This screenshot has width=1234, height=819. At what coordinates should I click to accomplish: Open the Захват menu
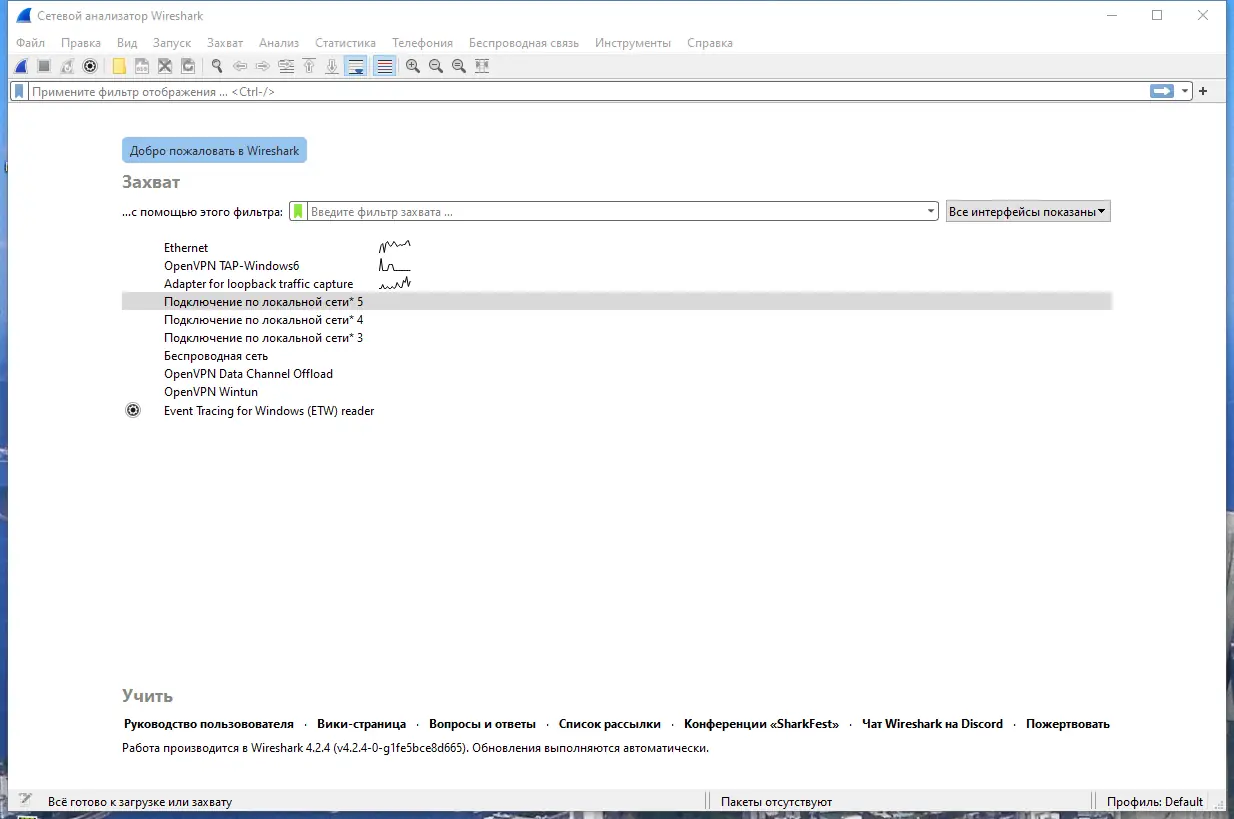[225, 43]
